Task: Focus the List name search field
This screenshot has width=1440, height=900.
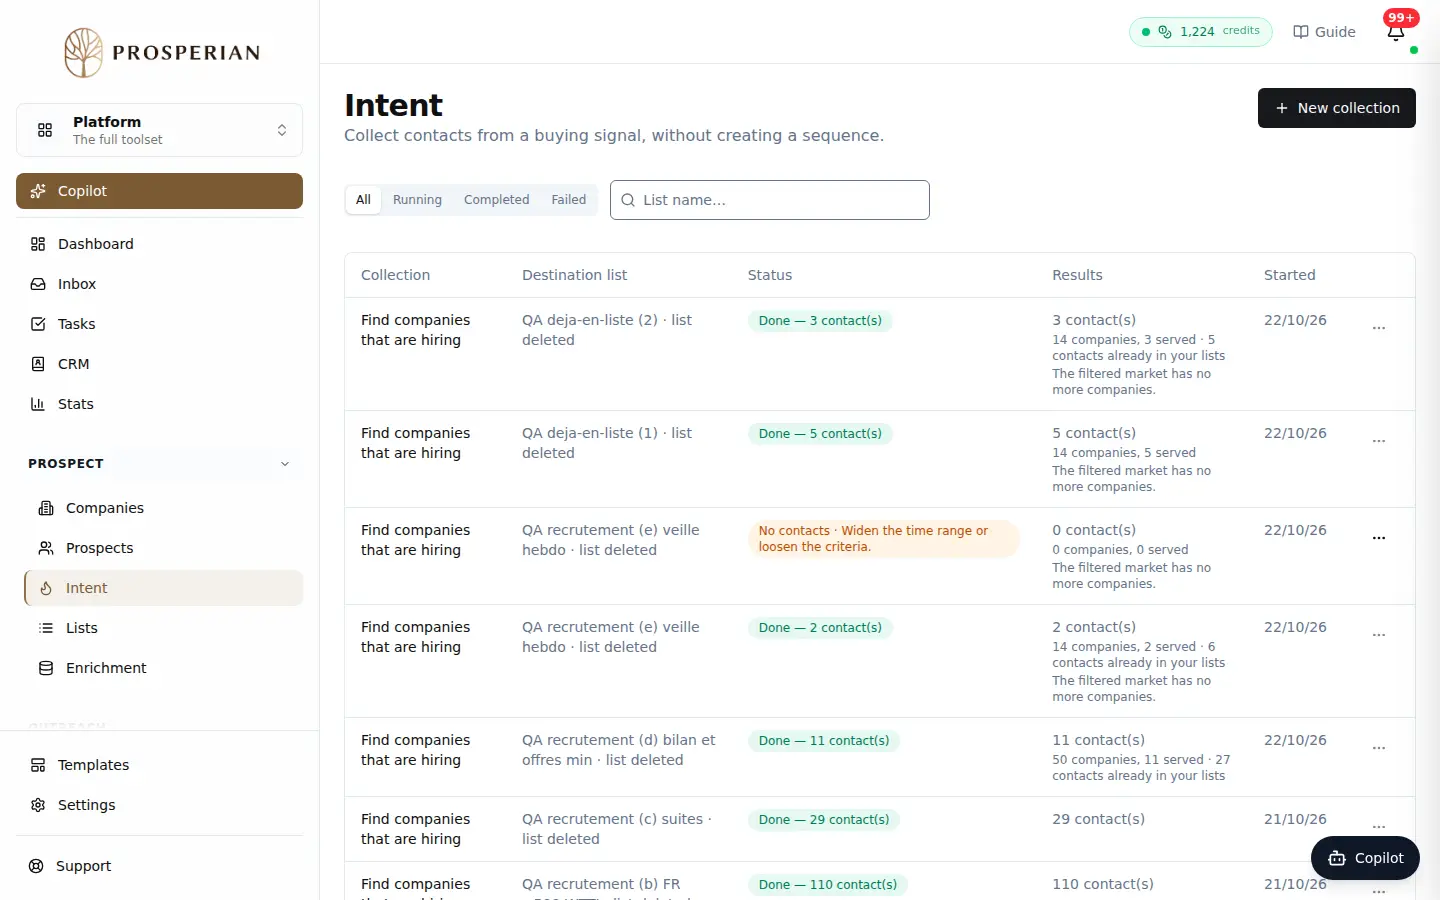Action: (x=770, y=200)
